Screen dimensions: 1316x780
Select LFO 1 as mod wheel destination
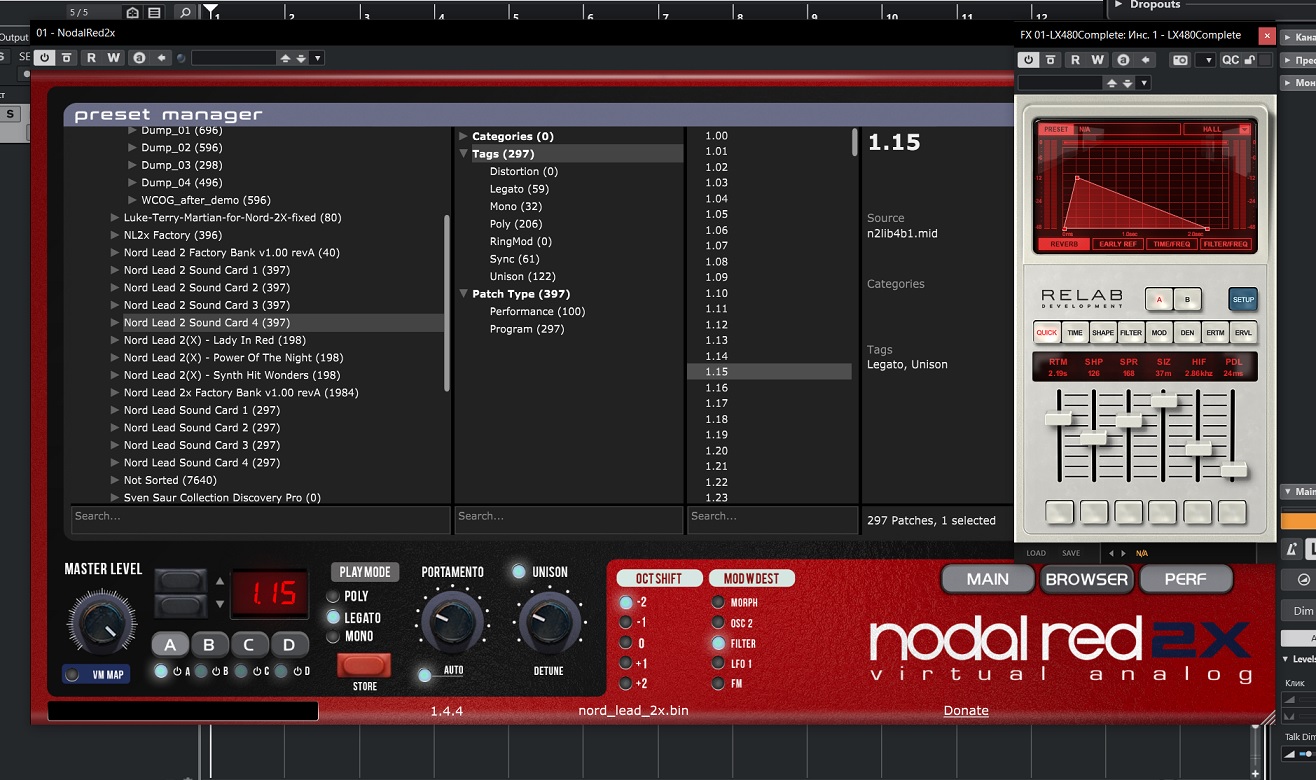(x=718, y=663)
